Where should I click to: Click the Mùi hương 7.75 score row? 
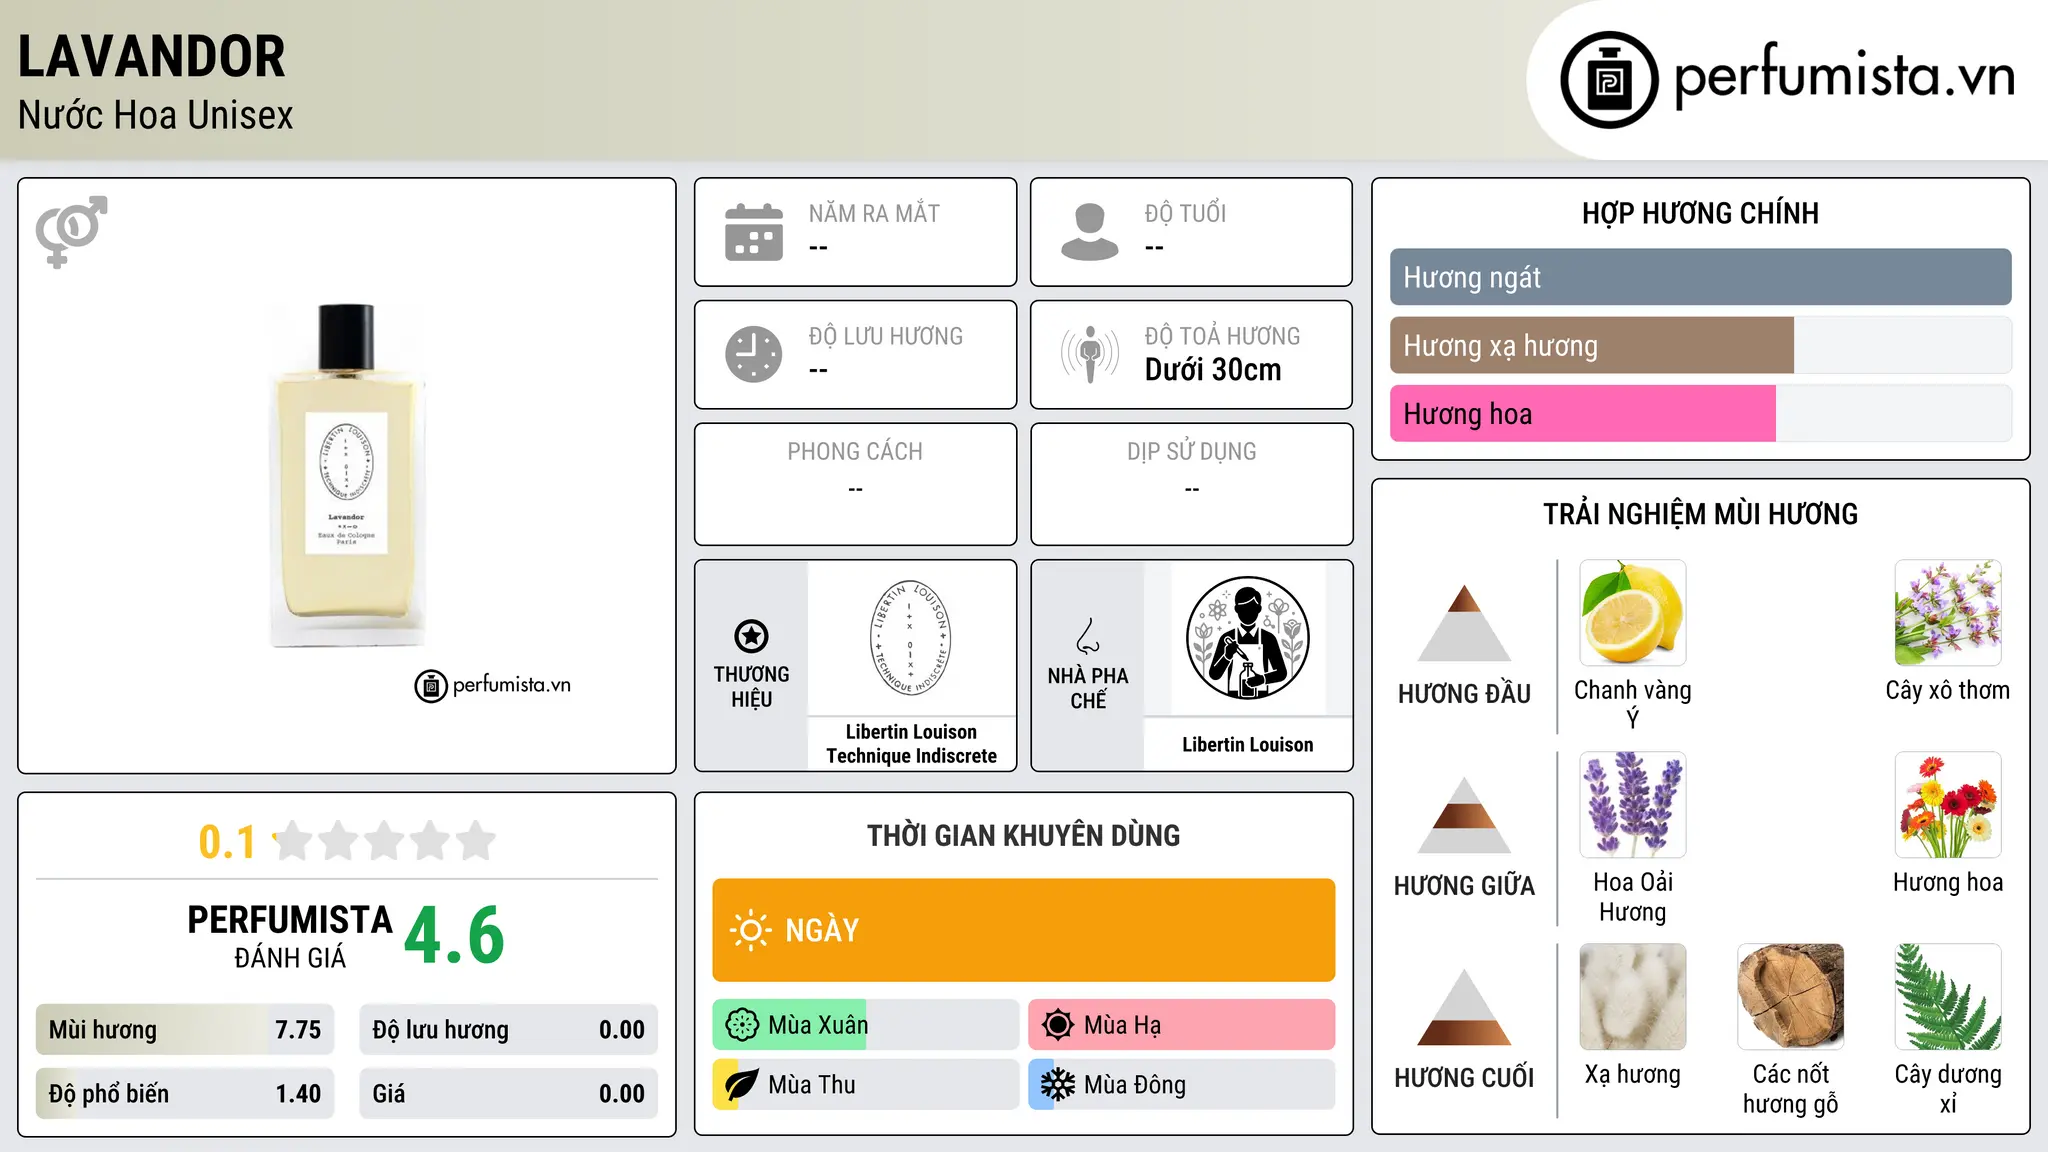185,1030
